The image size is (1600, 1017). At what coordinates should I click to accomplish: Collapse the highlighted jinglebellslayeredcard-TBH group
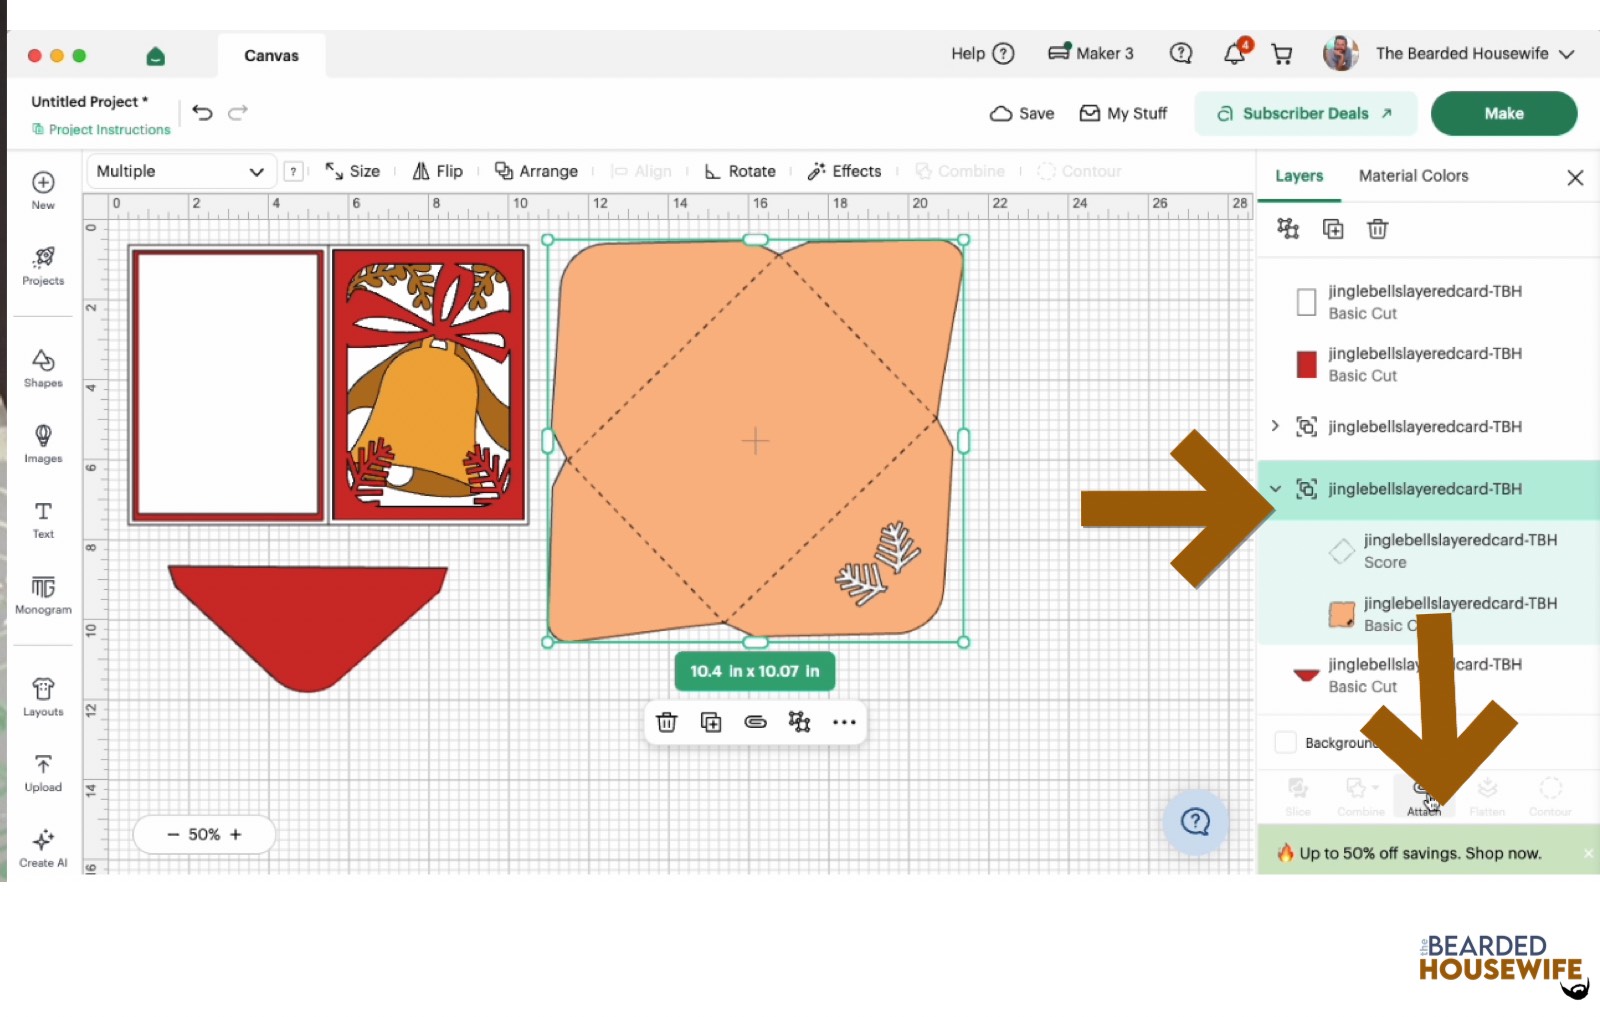click(1275, 489)
